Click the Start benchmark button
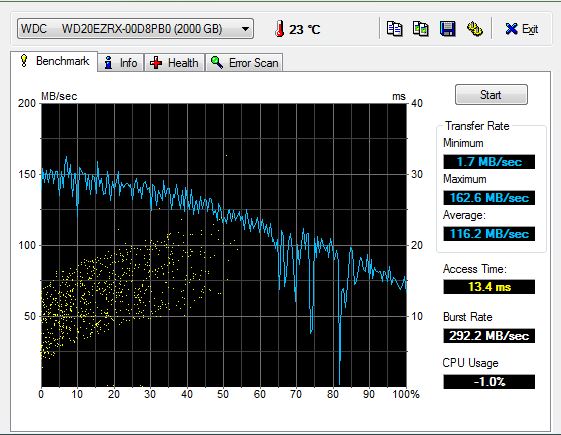Image resolution: width=561 pixels, height=435 pixels. pos(491,95)
